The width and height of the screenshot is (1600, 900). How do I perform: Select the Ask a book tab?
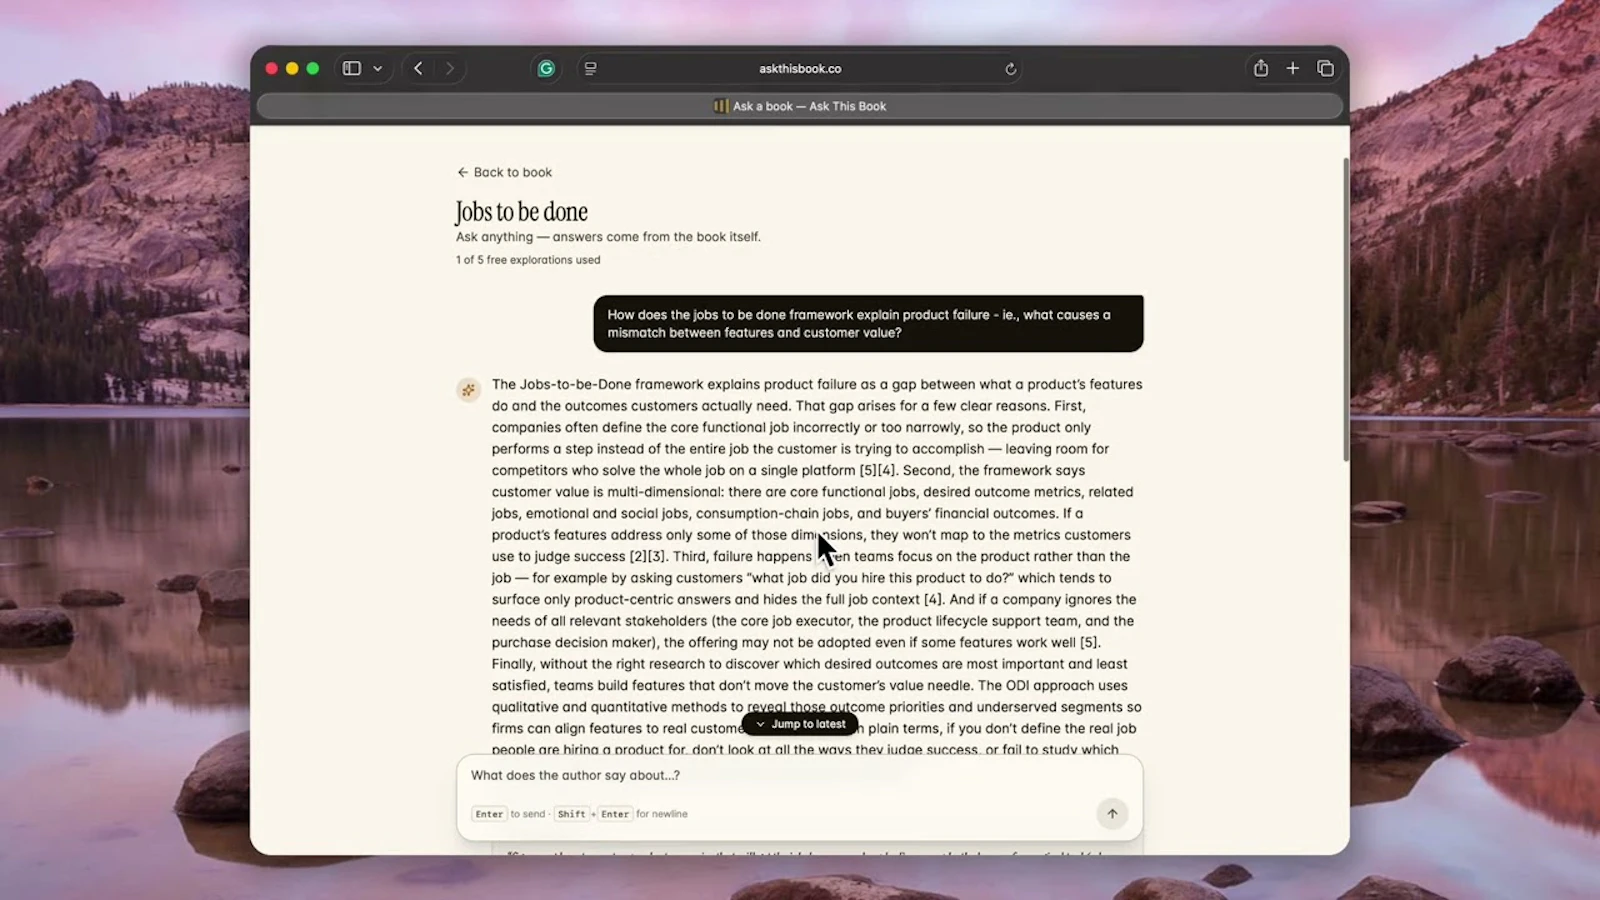click(x=800, y=106)
